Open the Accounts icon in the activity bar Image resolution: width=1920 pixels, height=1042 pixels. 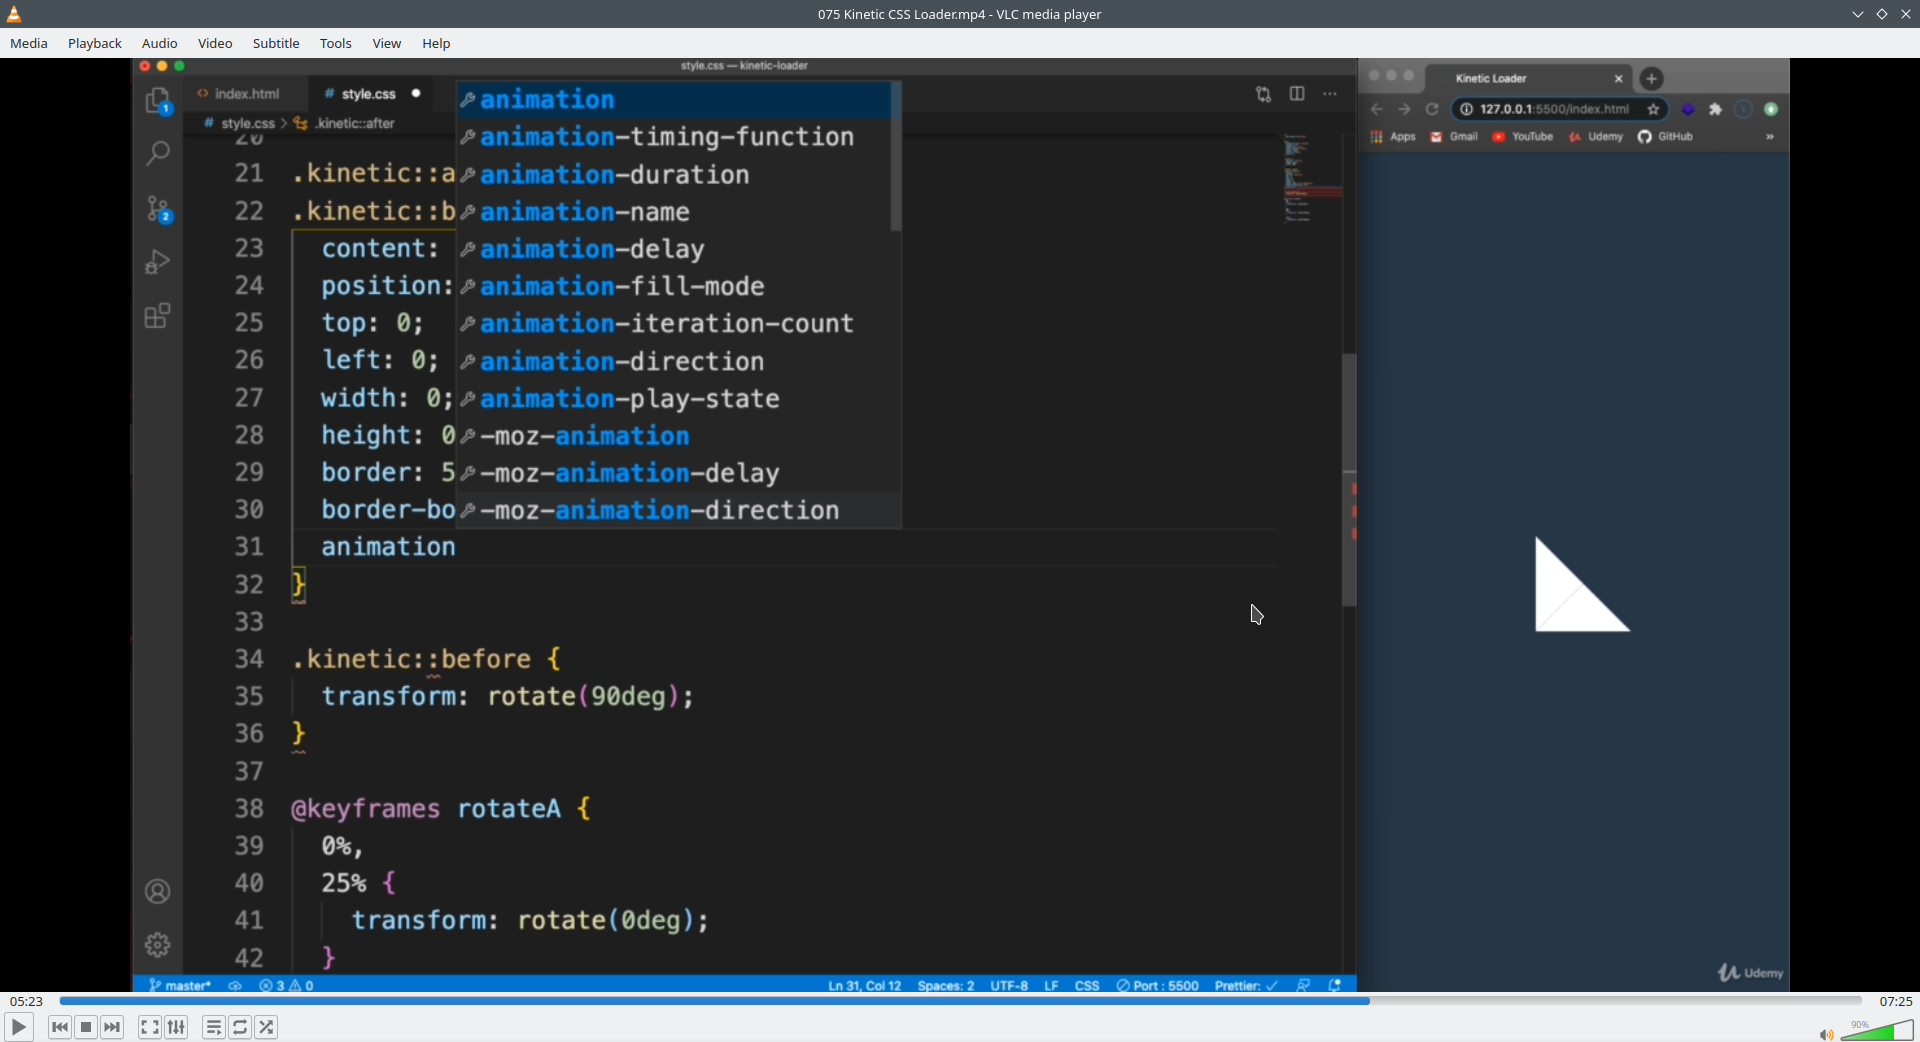(x=158, y=891)
